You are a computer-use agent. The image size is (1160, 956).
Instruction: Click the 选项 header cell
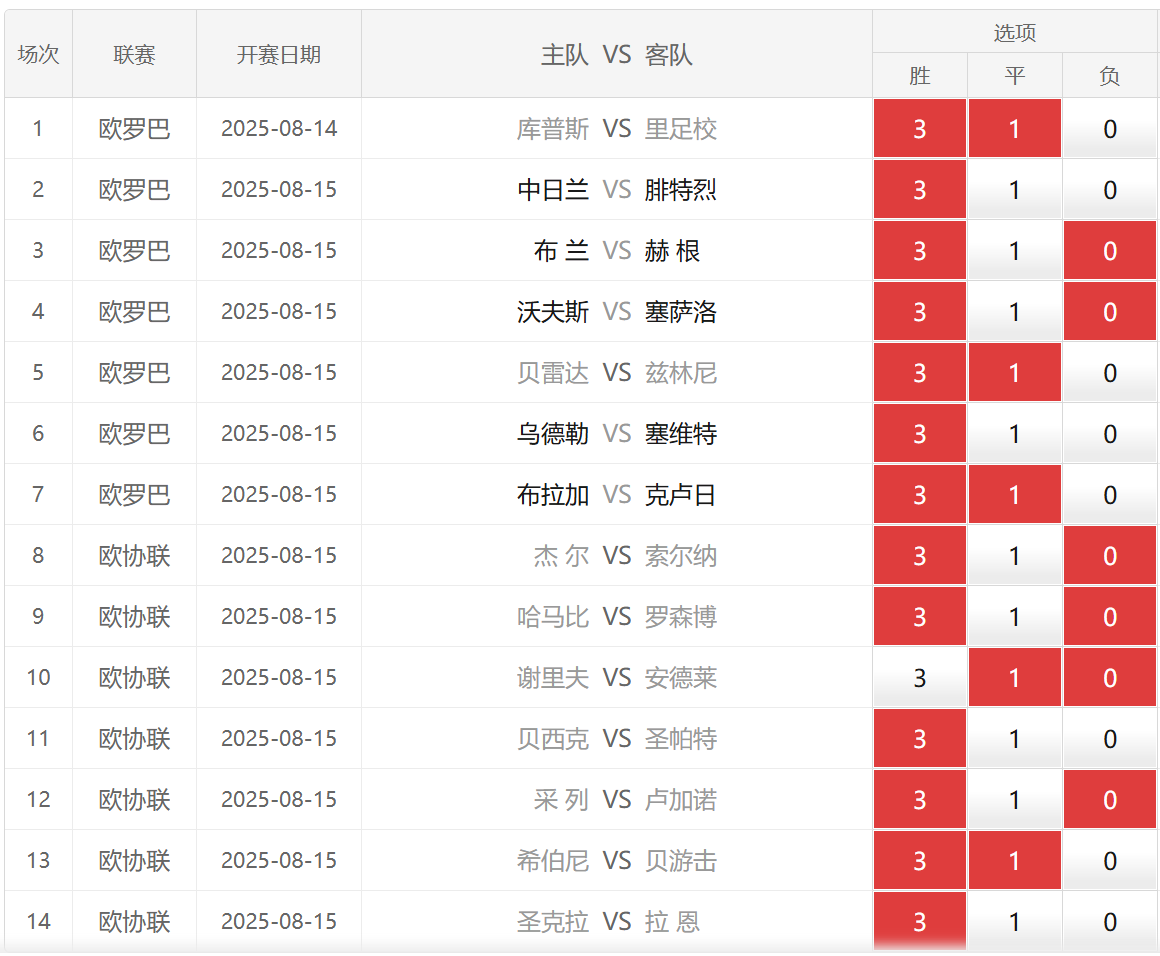[1014, 32]
